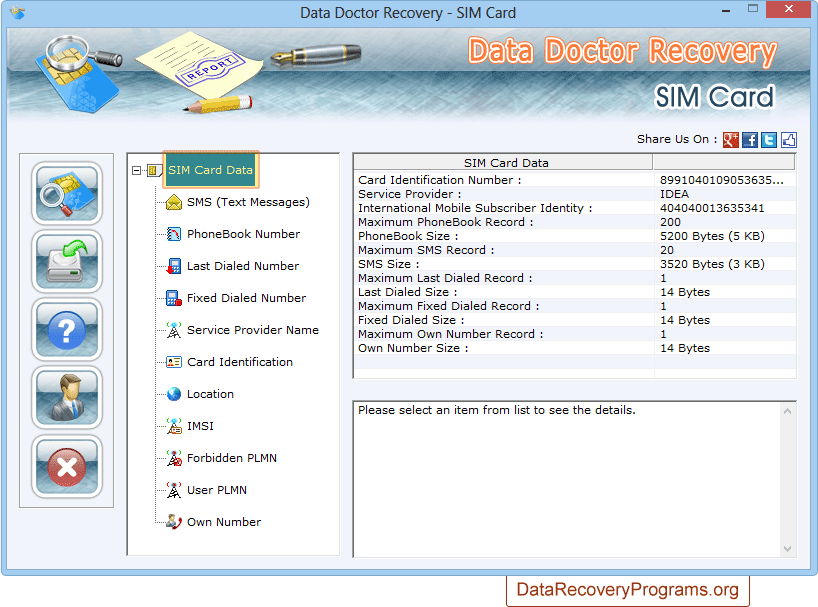Click the 'International Mobile Subscriber Identity :' label

click(475, 208)
